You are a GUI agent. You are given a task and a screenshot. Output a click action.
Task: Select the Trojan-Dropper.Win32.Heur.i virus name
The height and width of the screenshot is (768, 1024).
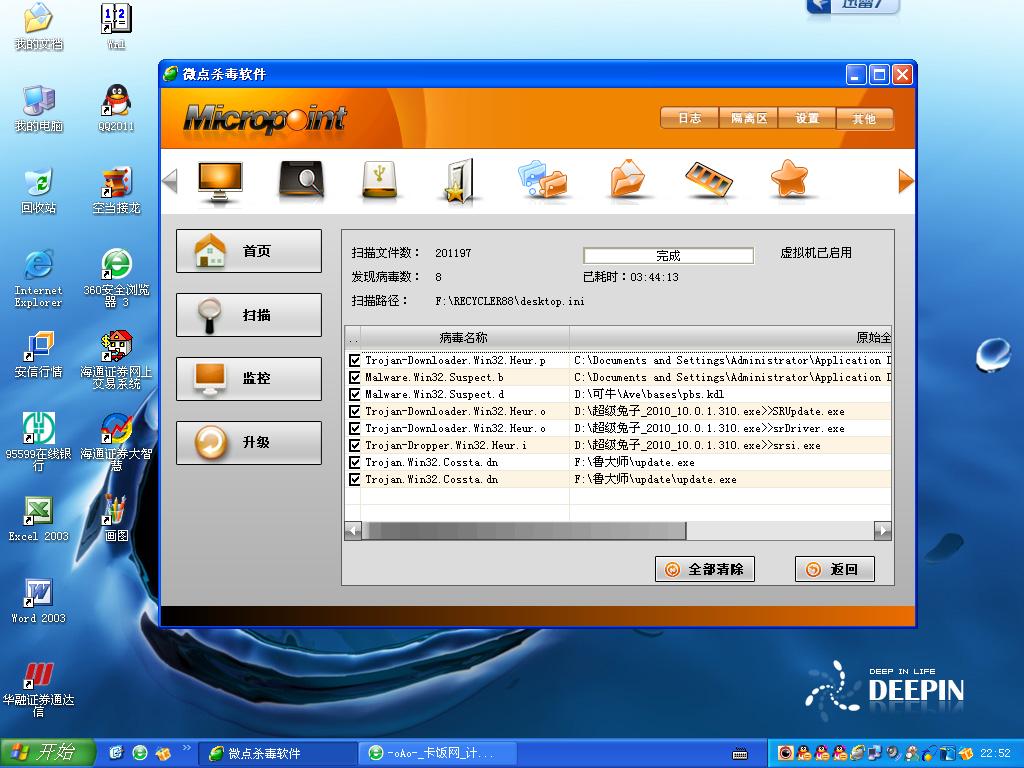(x=446, y=445)
